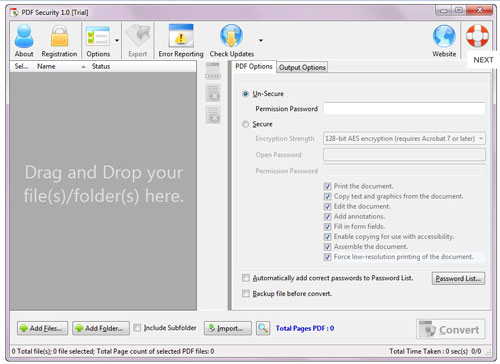Toggle Assemble the document checkbox
The height and width of the screenshot is (364, 500).
click(x=327, y=247)
